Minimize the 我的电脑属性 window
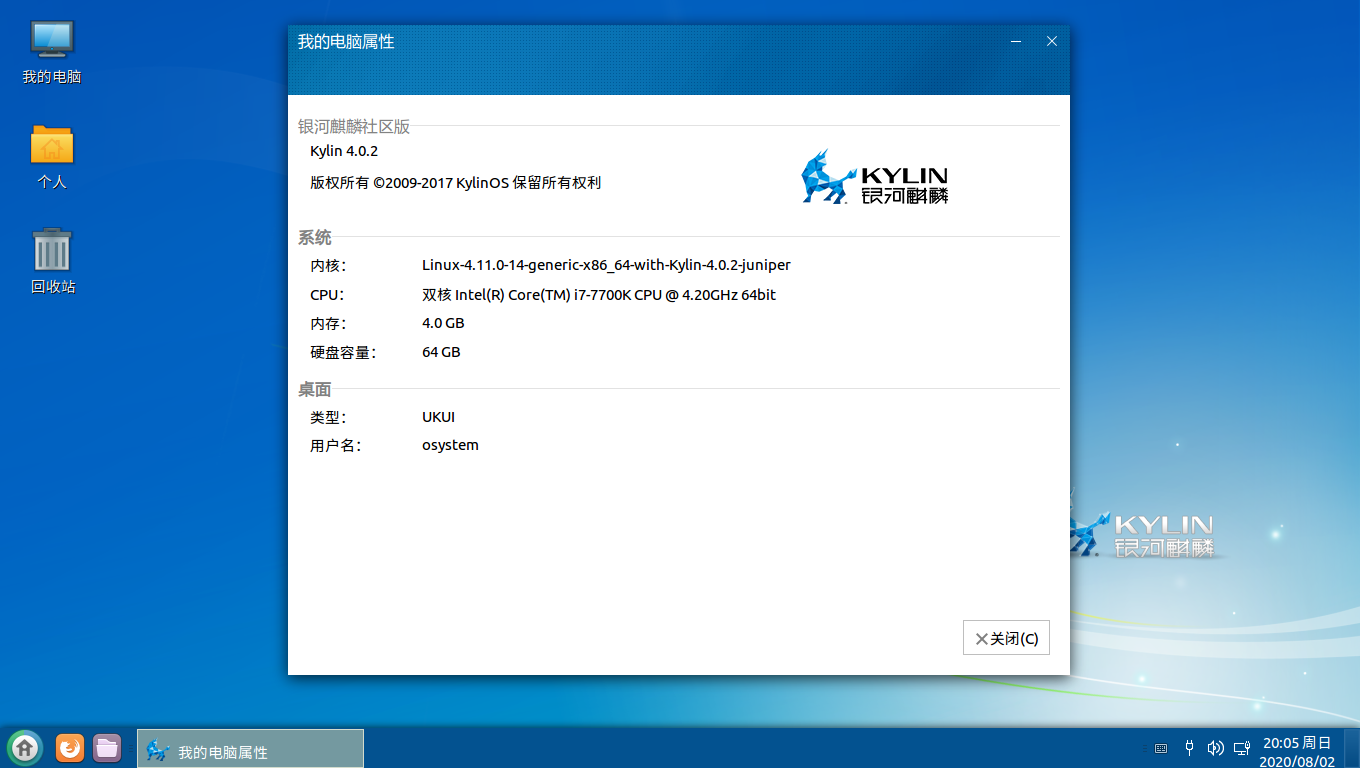Viewport: 1360px width, 768px height. tap(1016, 42)
